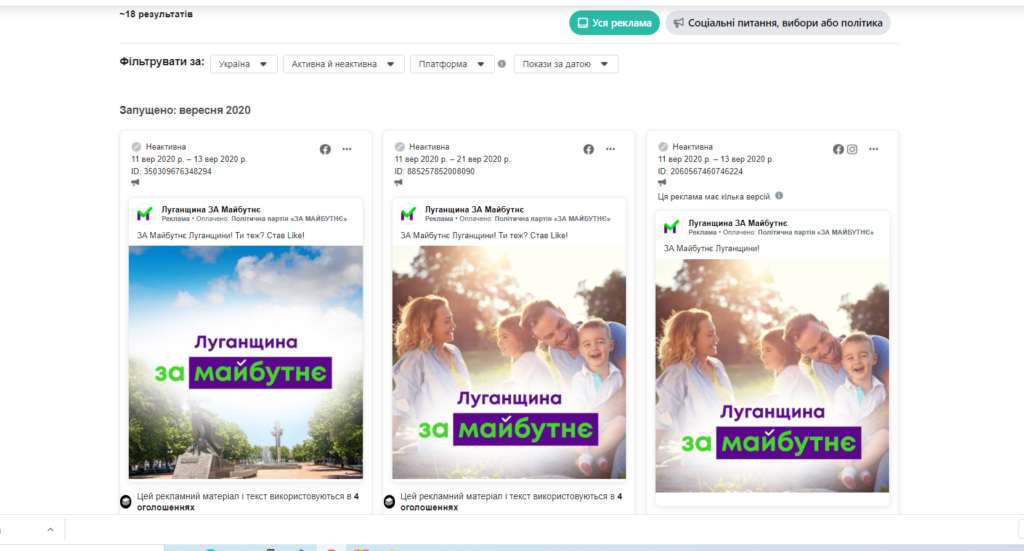Click megaphone icon under ID 885257852008090
Viewport: 1024px width, 551px height.
(x=398, y=183)
